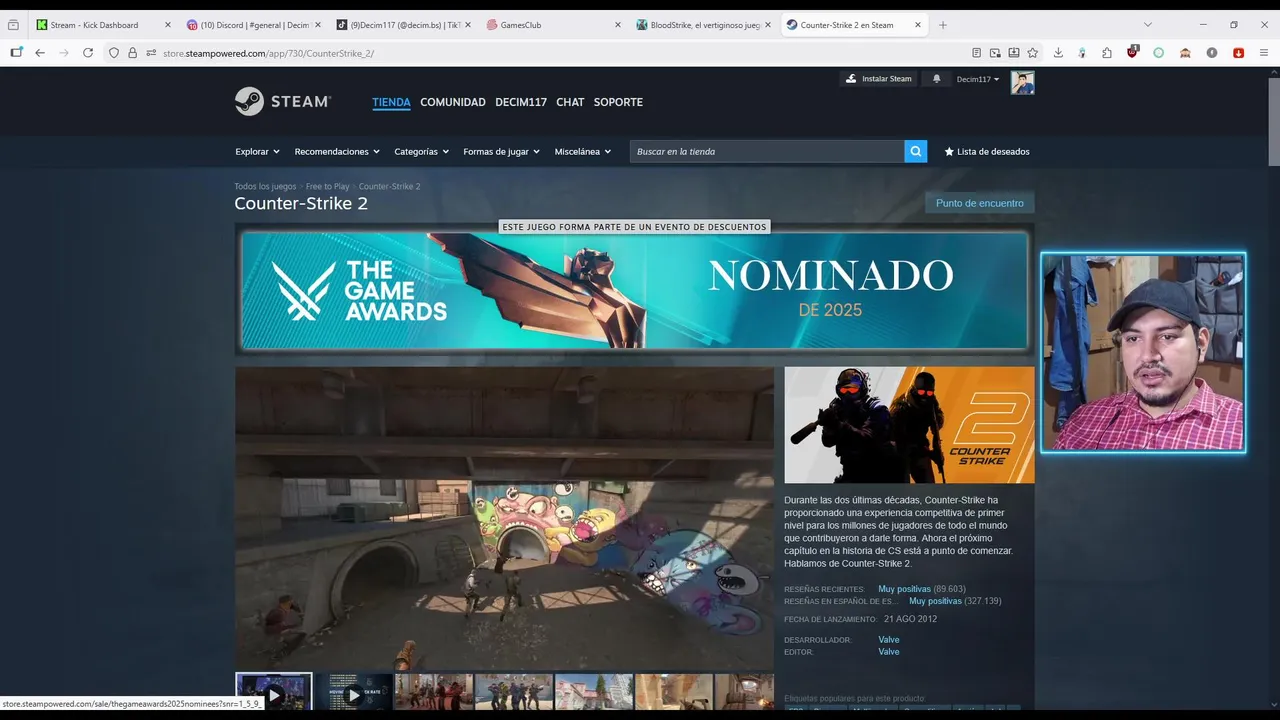Click the "21 AGO 2012" release date text
1280x720 pixels.
coord(910,619)
